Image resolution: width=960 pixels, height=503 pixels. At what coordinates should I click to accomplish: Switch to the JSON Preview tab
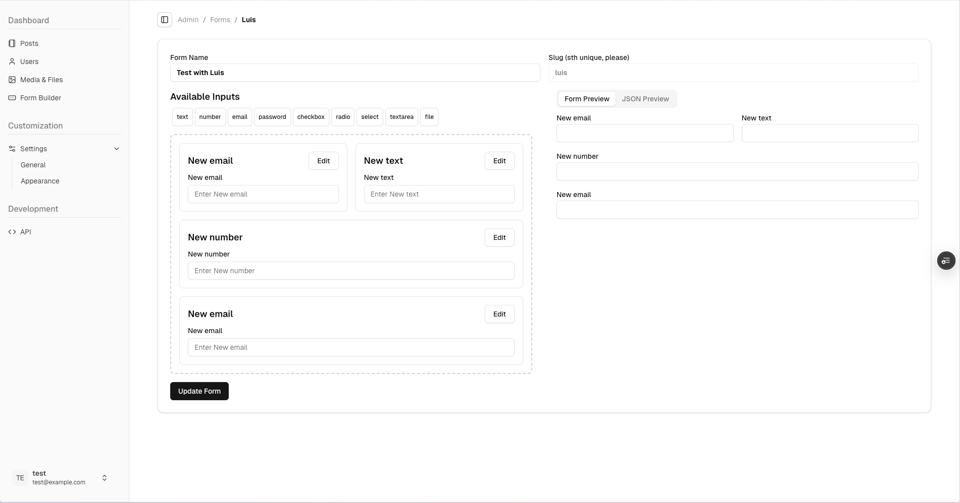point(645,99)
